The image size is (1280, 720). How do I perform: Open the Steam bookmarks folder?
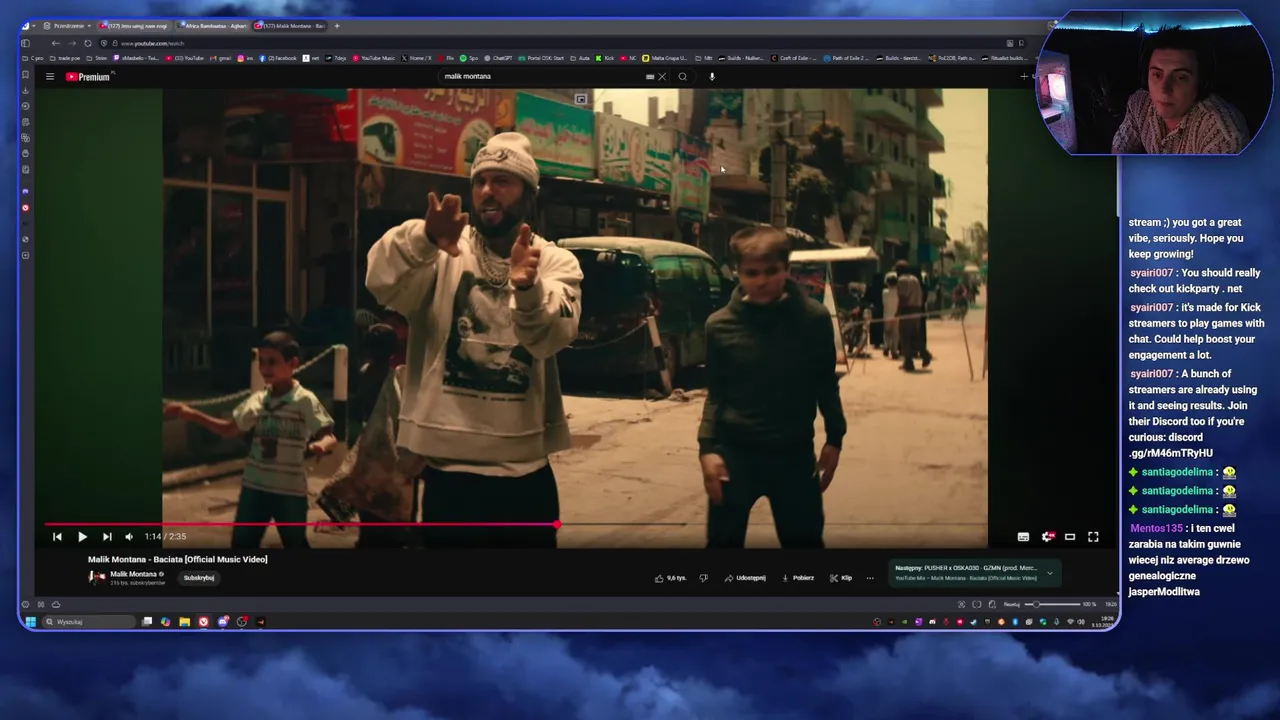pyautogui.click(x=98, y=58)
